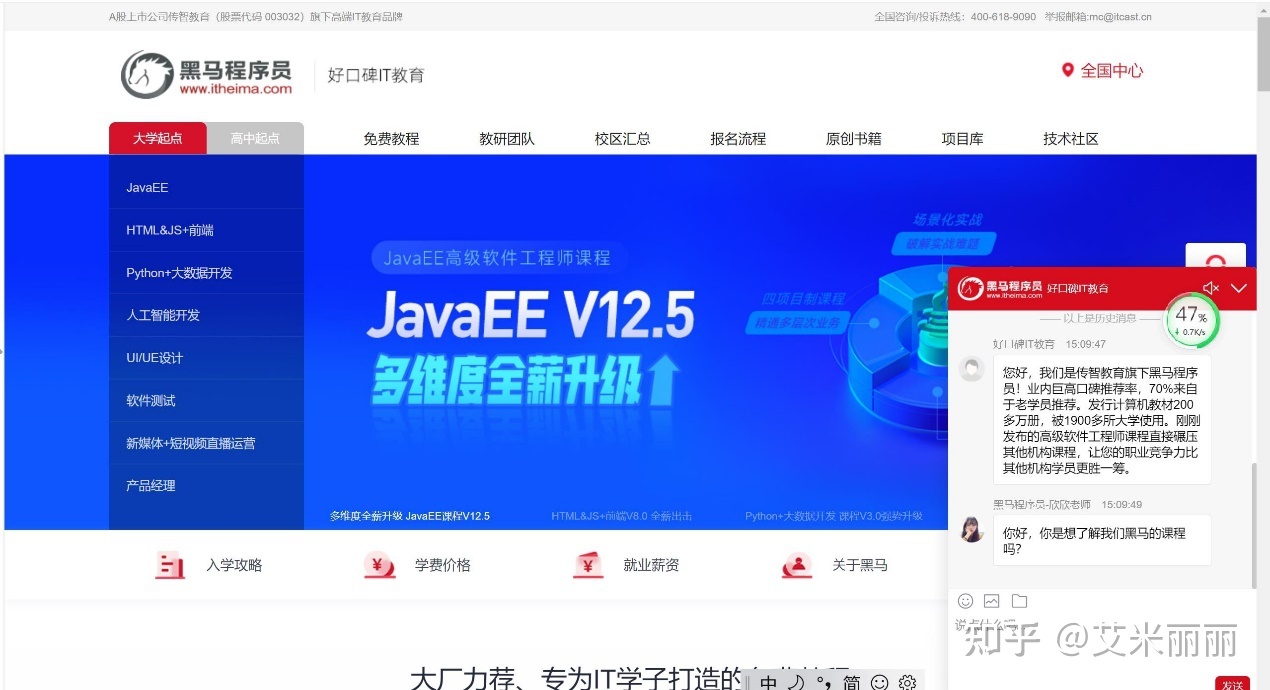Click the 全国中心 location pin icon
This screenshot has height=690, width=1270.
(1067, 70)
